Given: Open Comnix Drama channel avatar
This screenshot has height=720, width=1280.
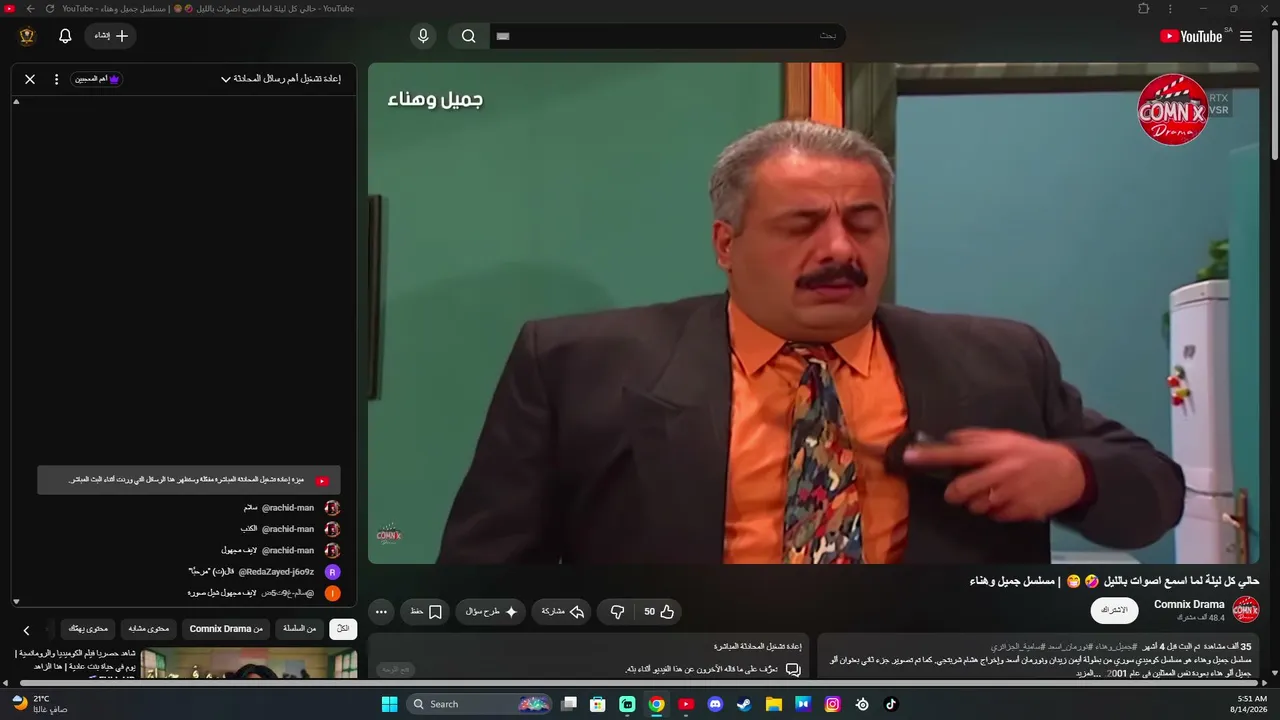Looking at the screenshot, I should point(1246,610).
